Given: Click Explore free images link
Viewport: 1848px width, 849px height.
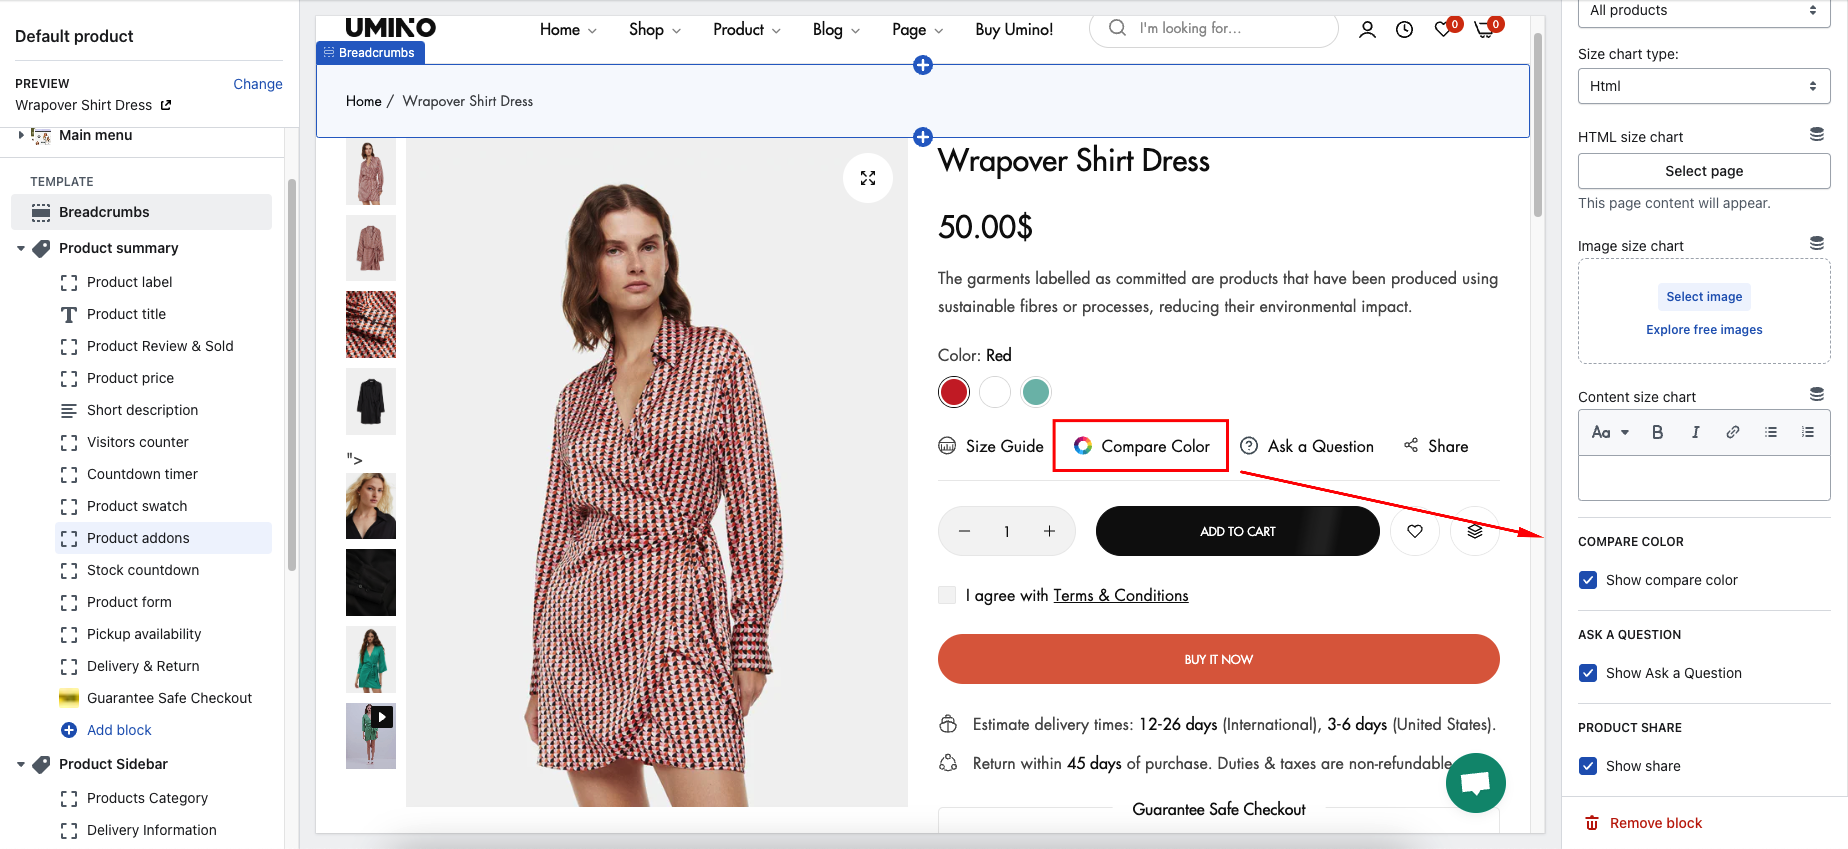Looking at the screenshot, I should (1704, 330).
